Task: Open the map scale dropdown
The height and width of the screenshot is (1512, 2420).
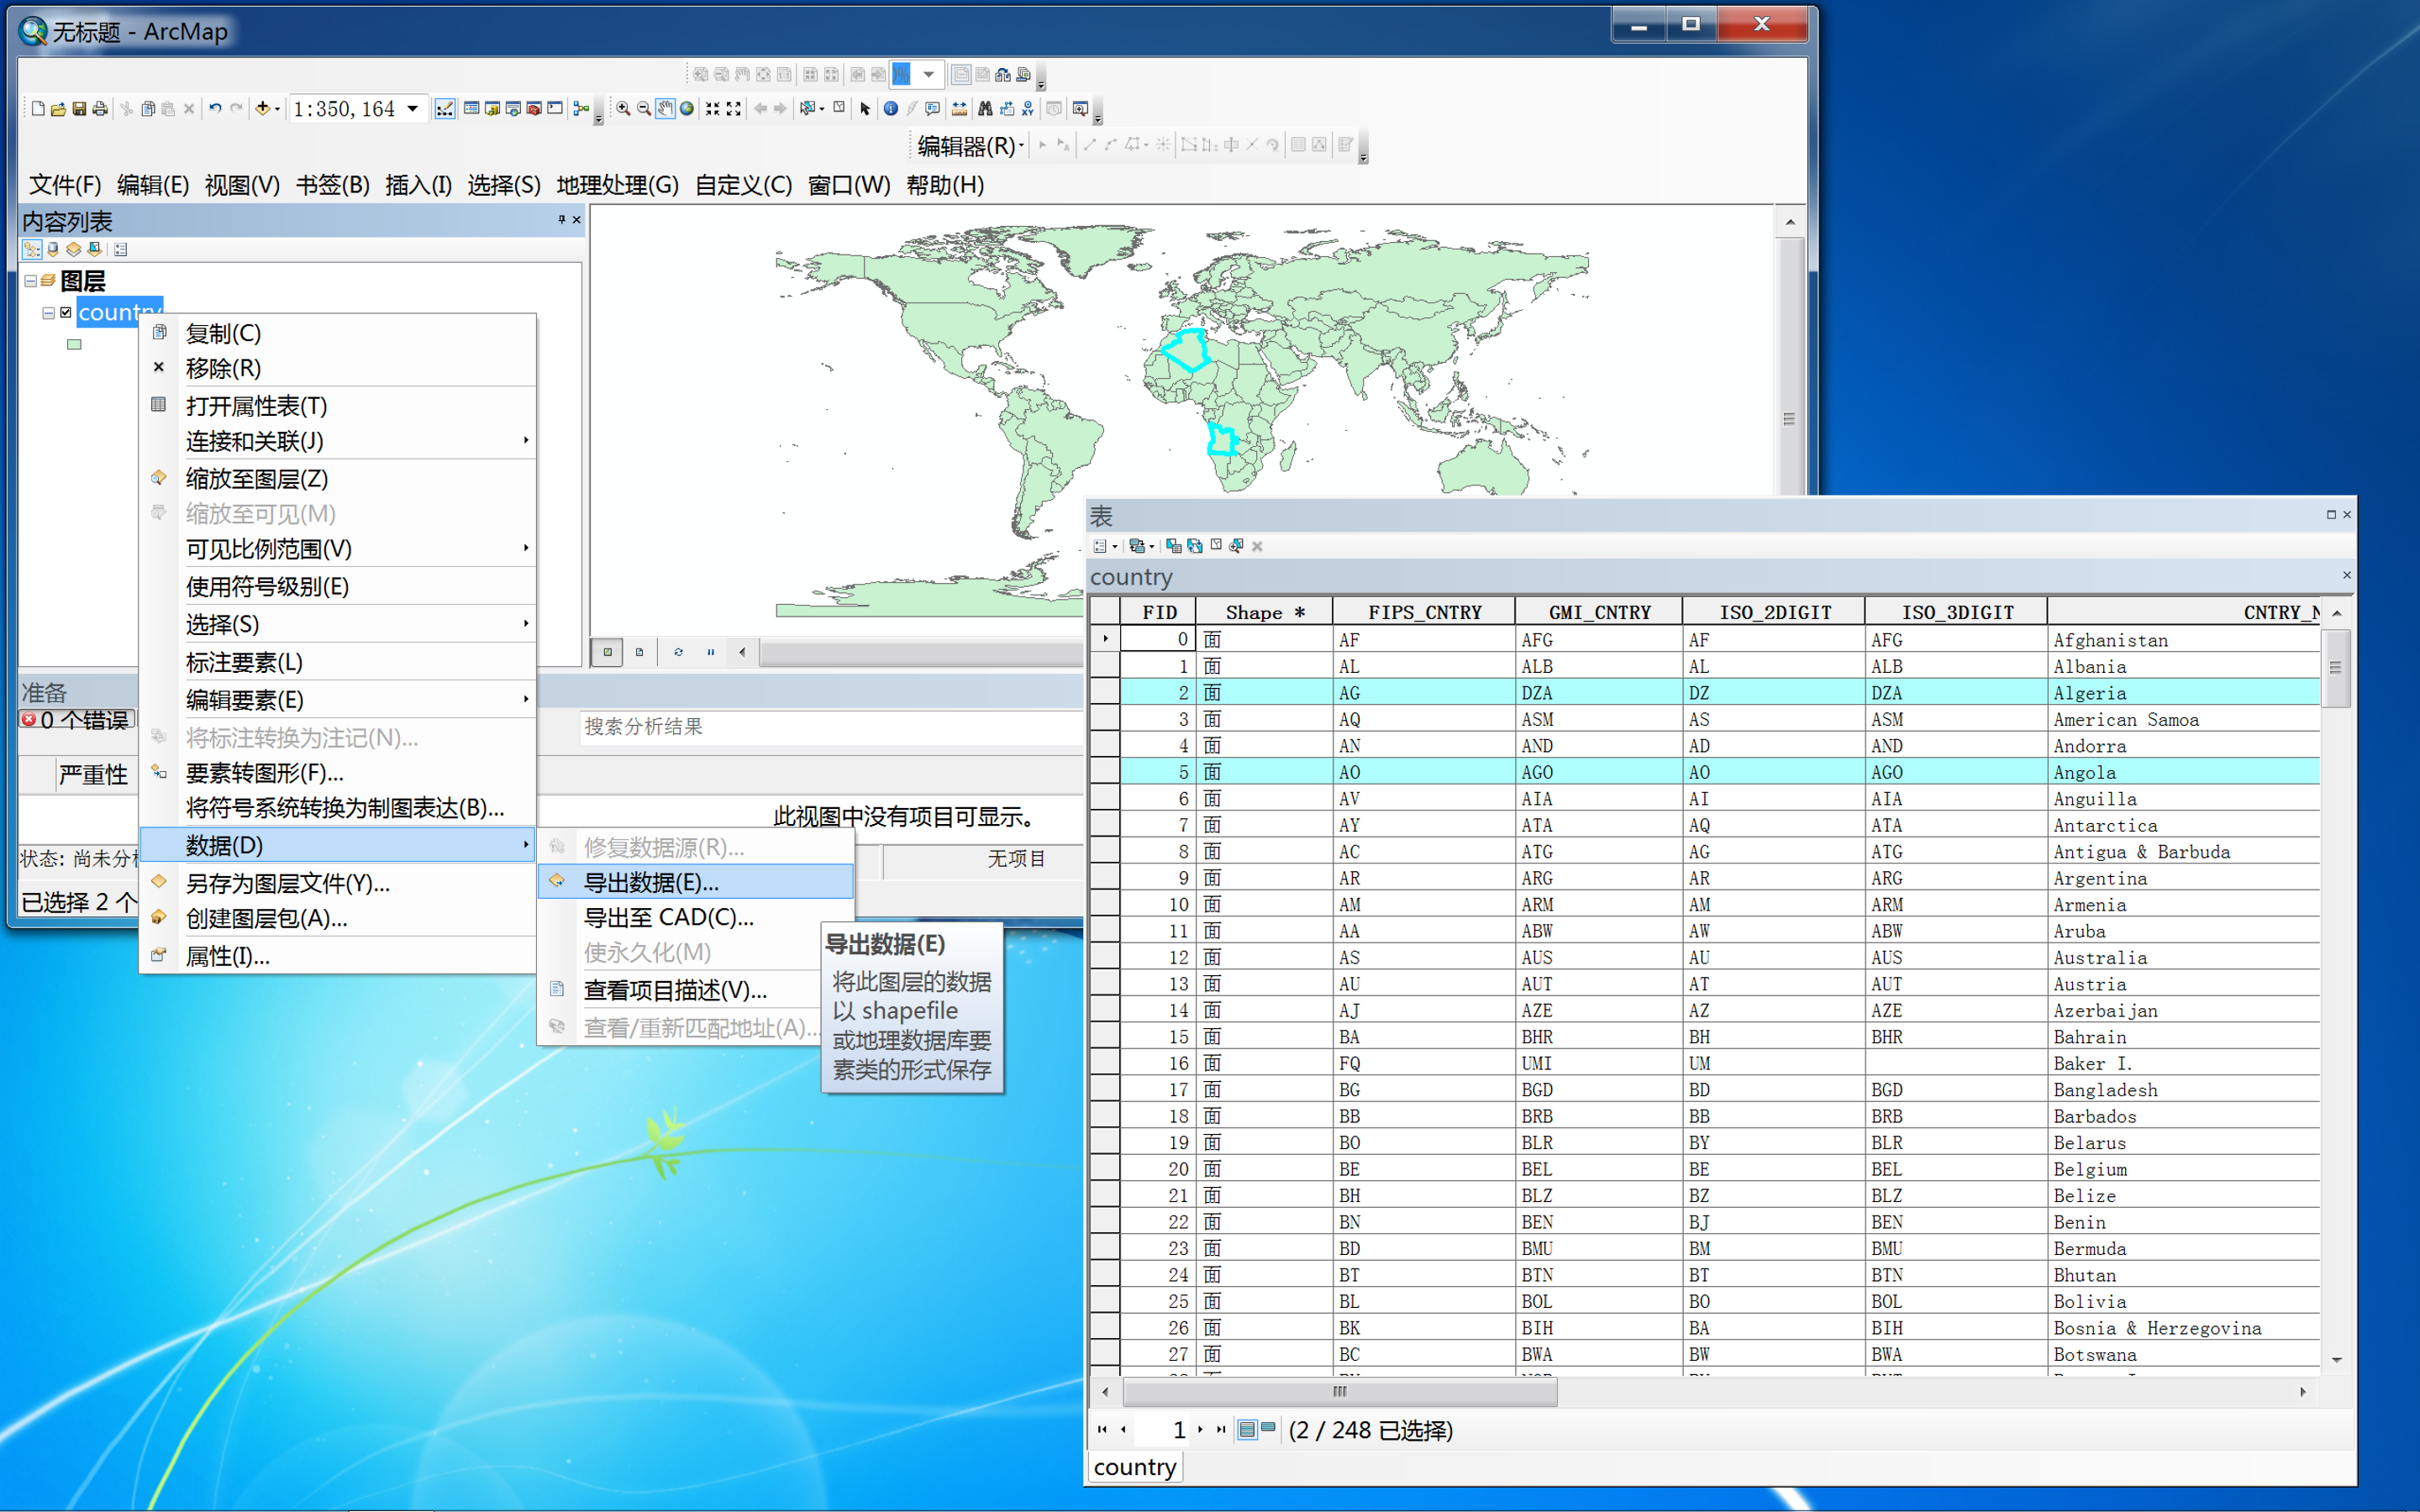Action: (x=412, y=109)
